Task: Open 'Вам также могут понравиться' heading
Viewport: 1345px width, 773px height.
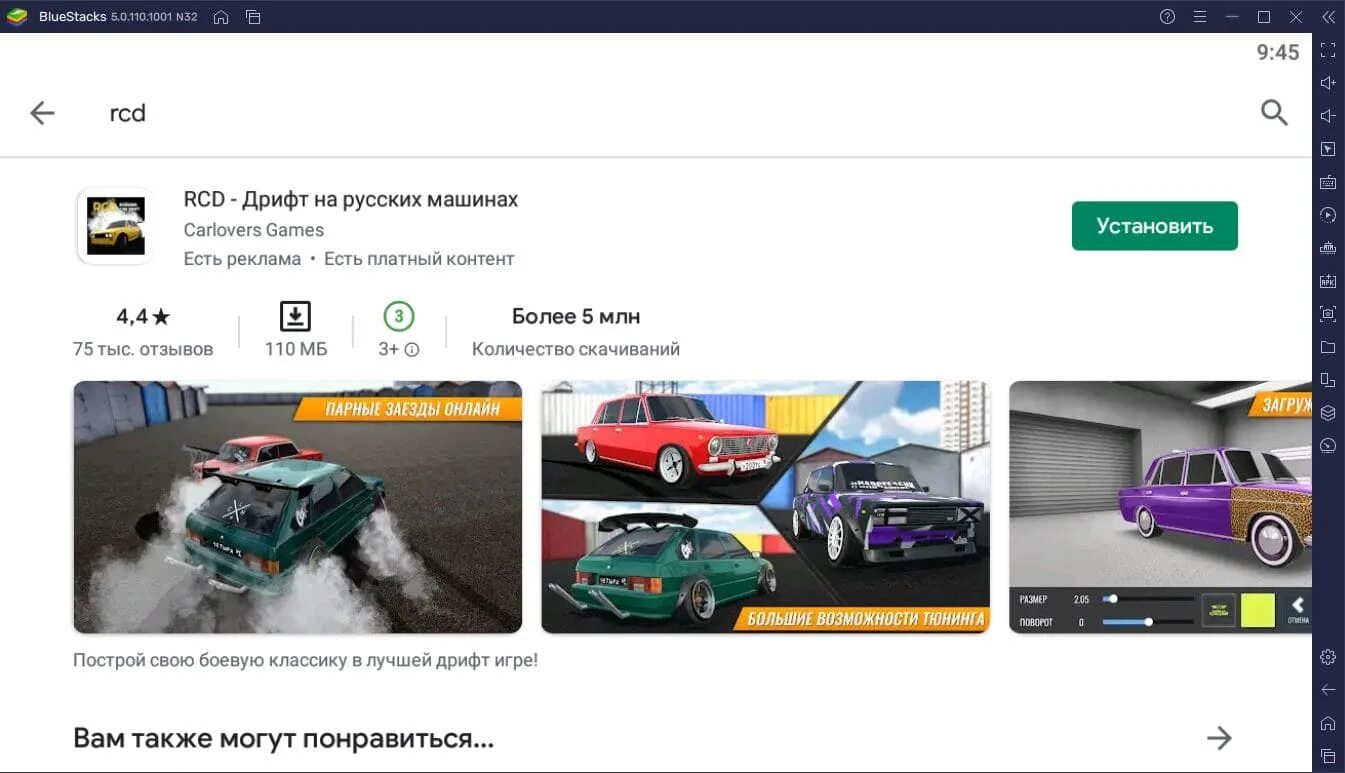Action: (284, 739)
